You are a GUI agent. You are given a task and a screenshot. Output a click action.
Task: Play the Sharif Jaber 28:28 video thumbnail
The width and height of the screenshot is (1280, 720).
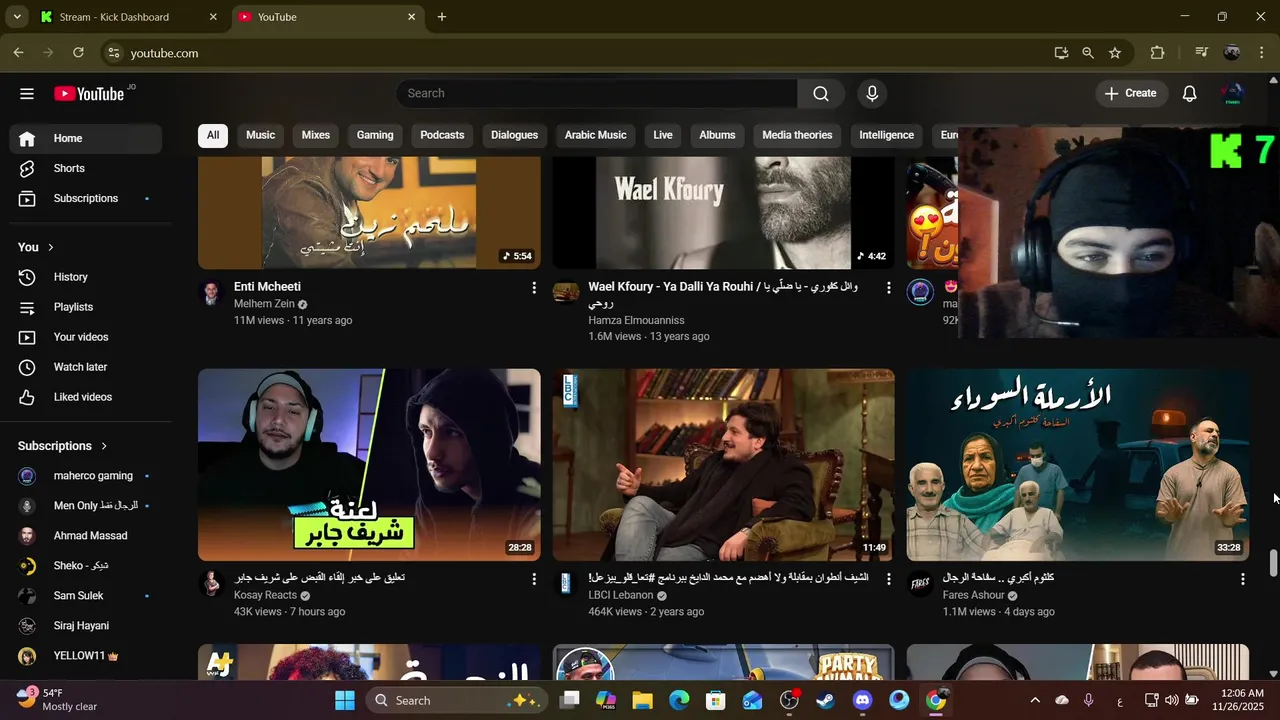(x=369, y=465)
